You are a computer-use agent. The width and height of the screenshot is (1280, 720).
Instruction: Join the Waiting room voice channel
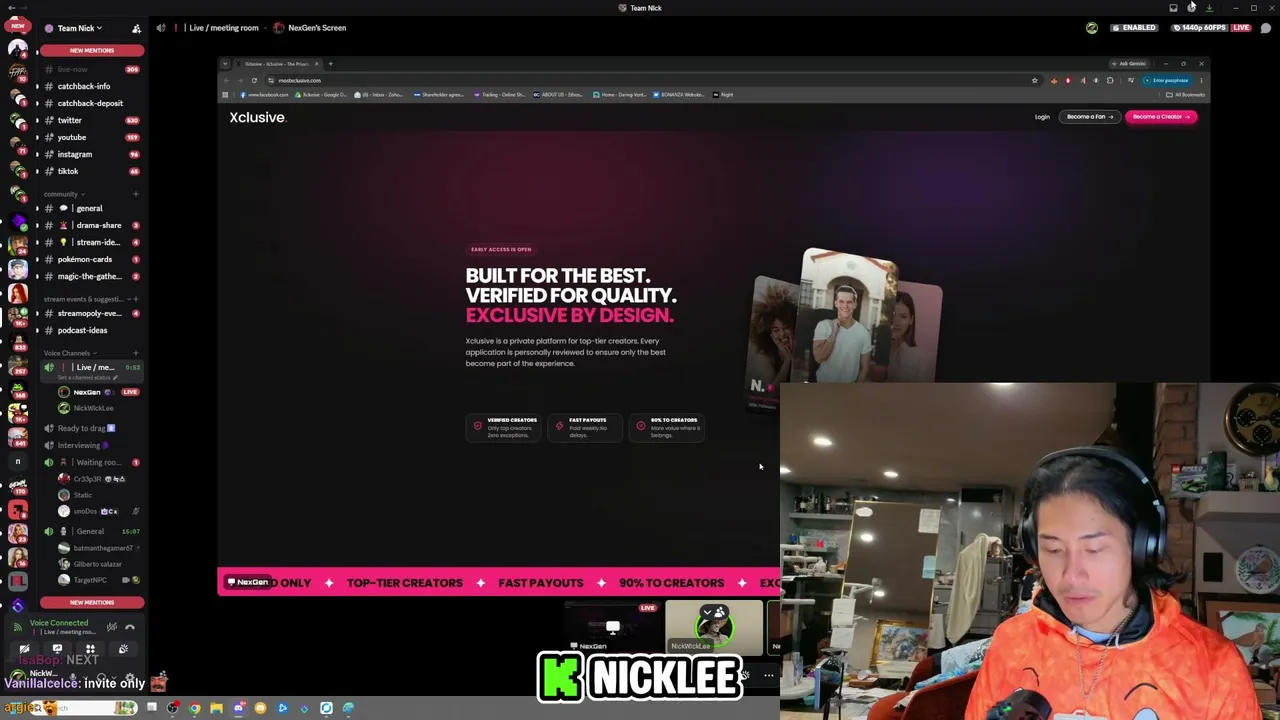tap(91, 462)
